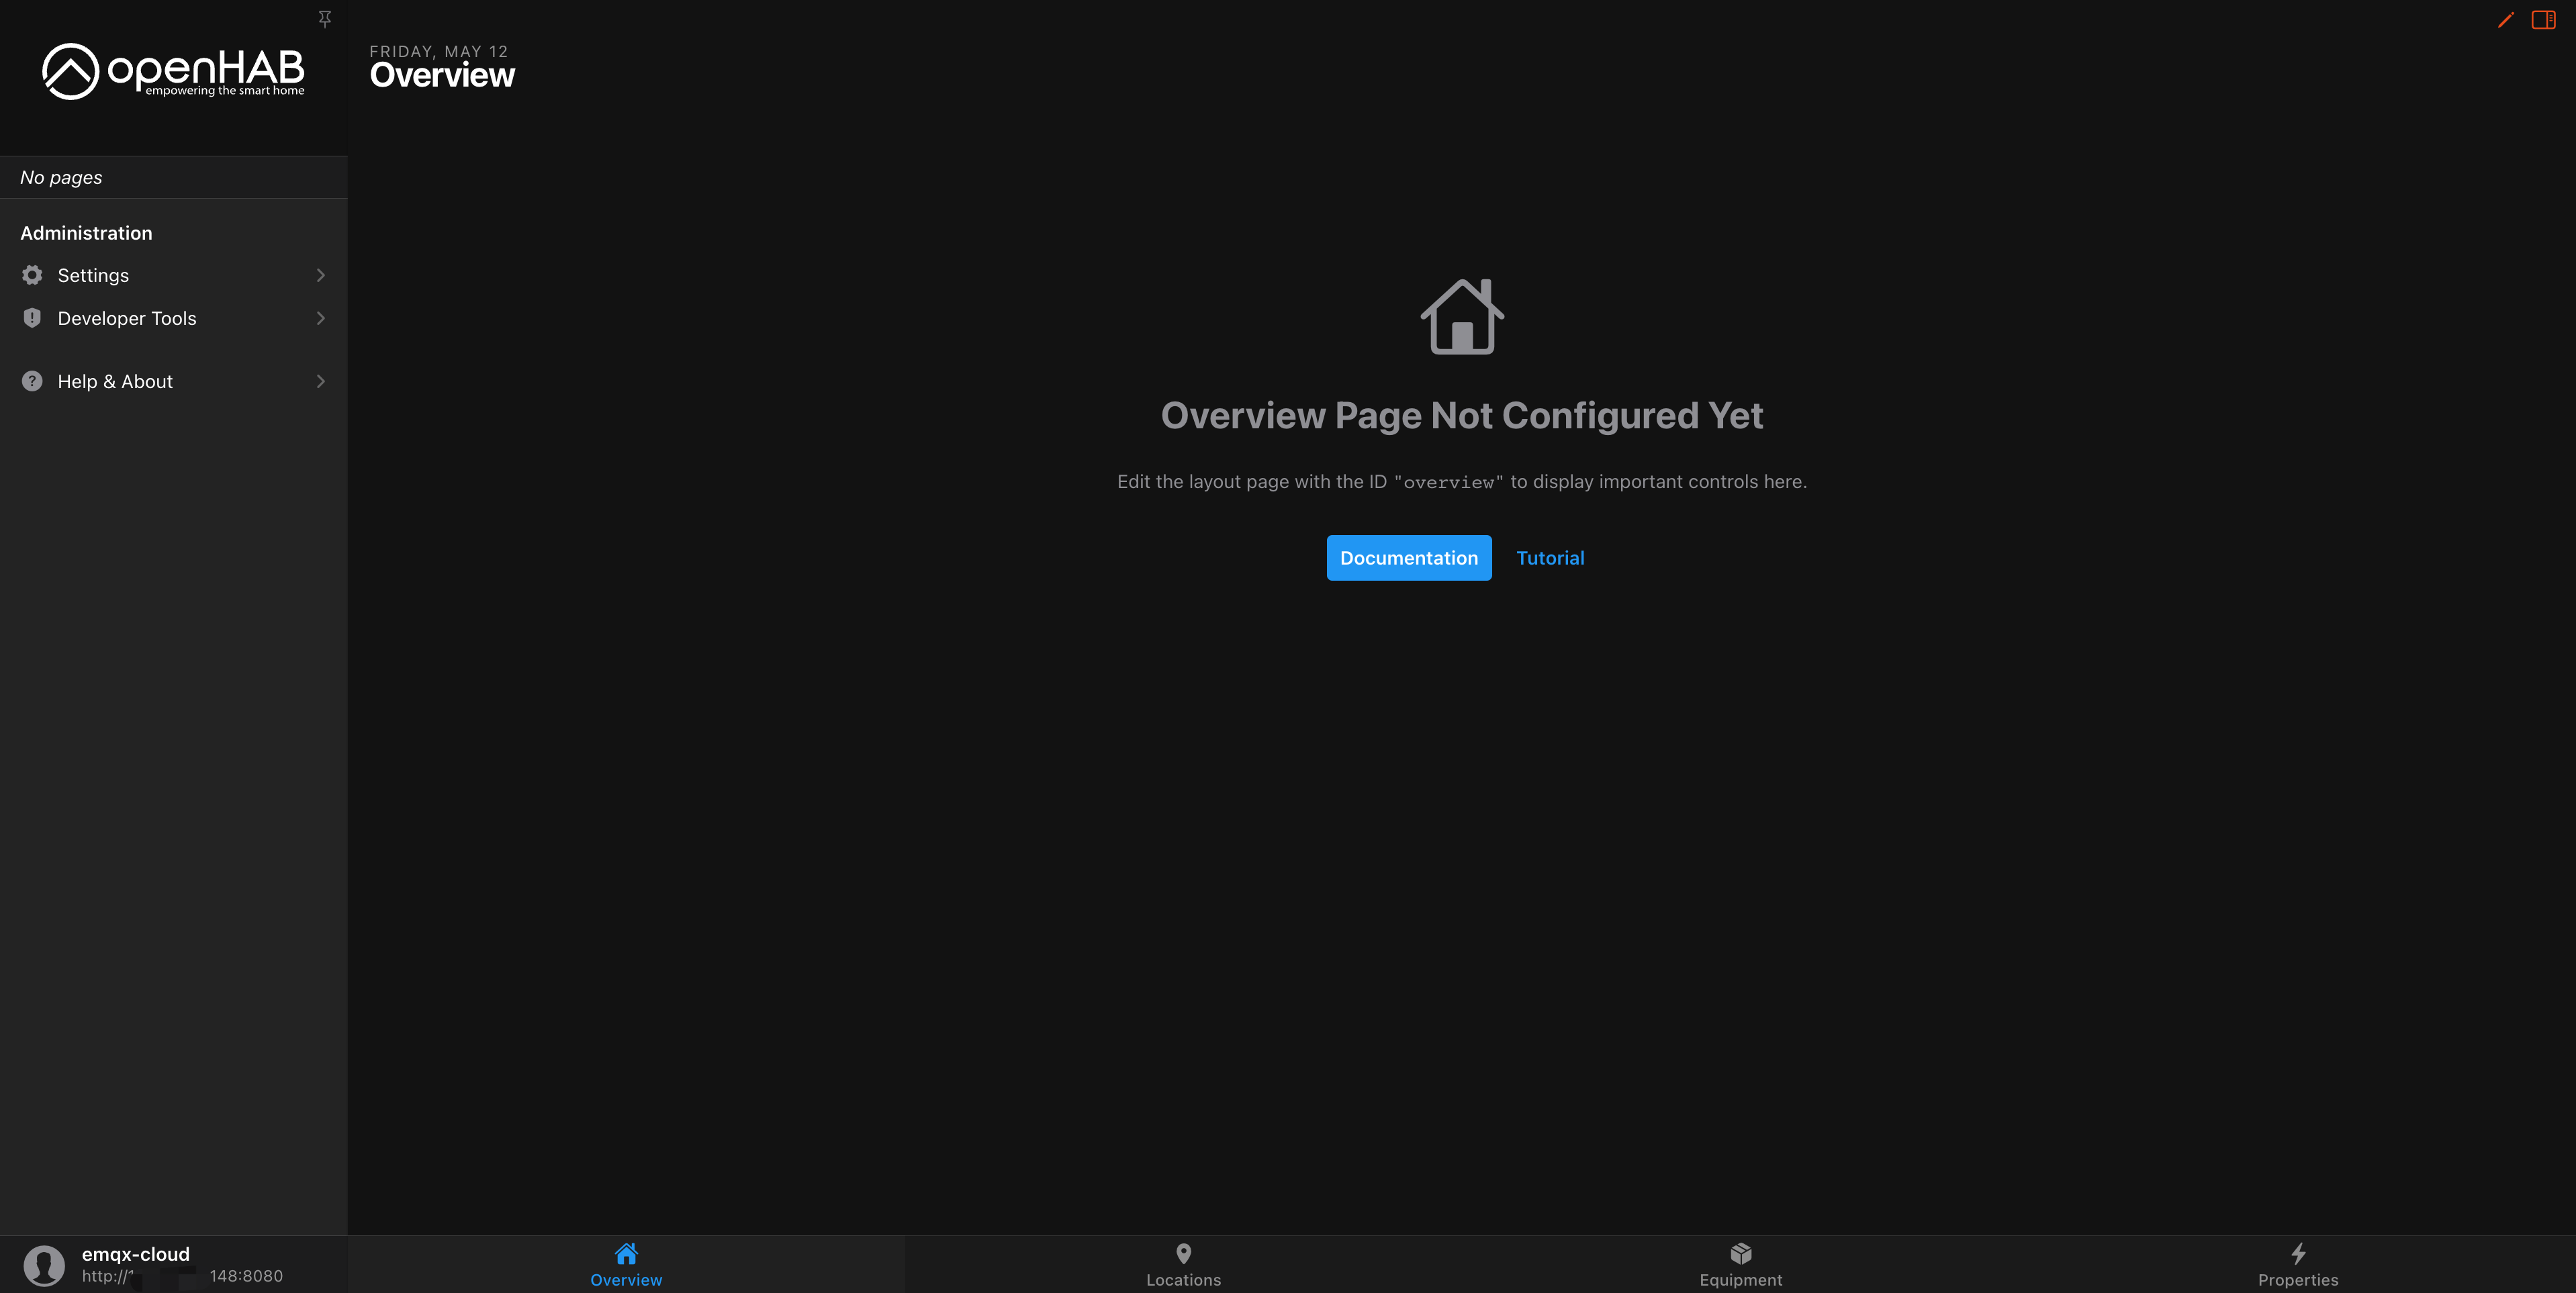The width and height of the screenshot is (2576, 1293).
Task: Select the Locations pin icon
Action: point(1183,1253)
